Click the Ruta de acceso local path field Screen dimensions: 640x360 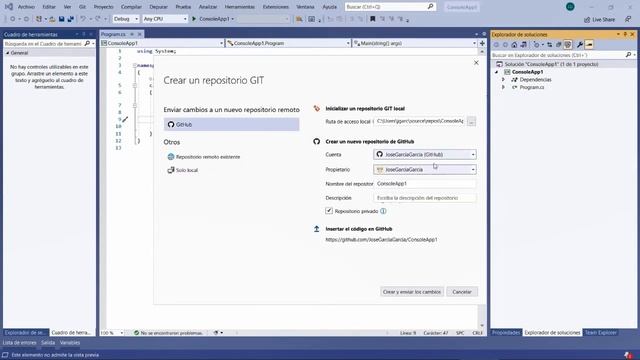click(x=420, y=121)
